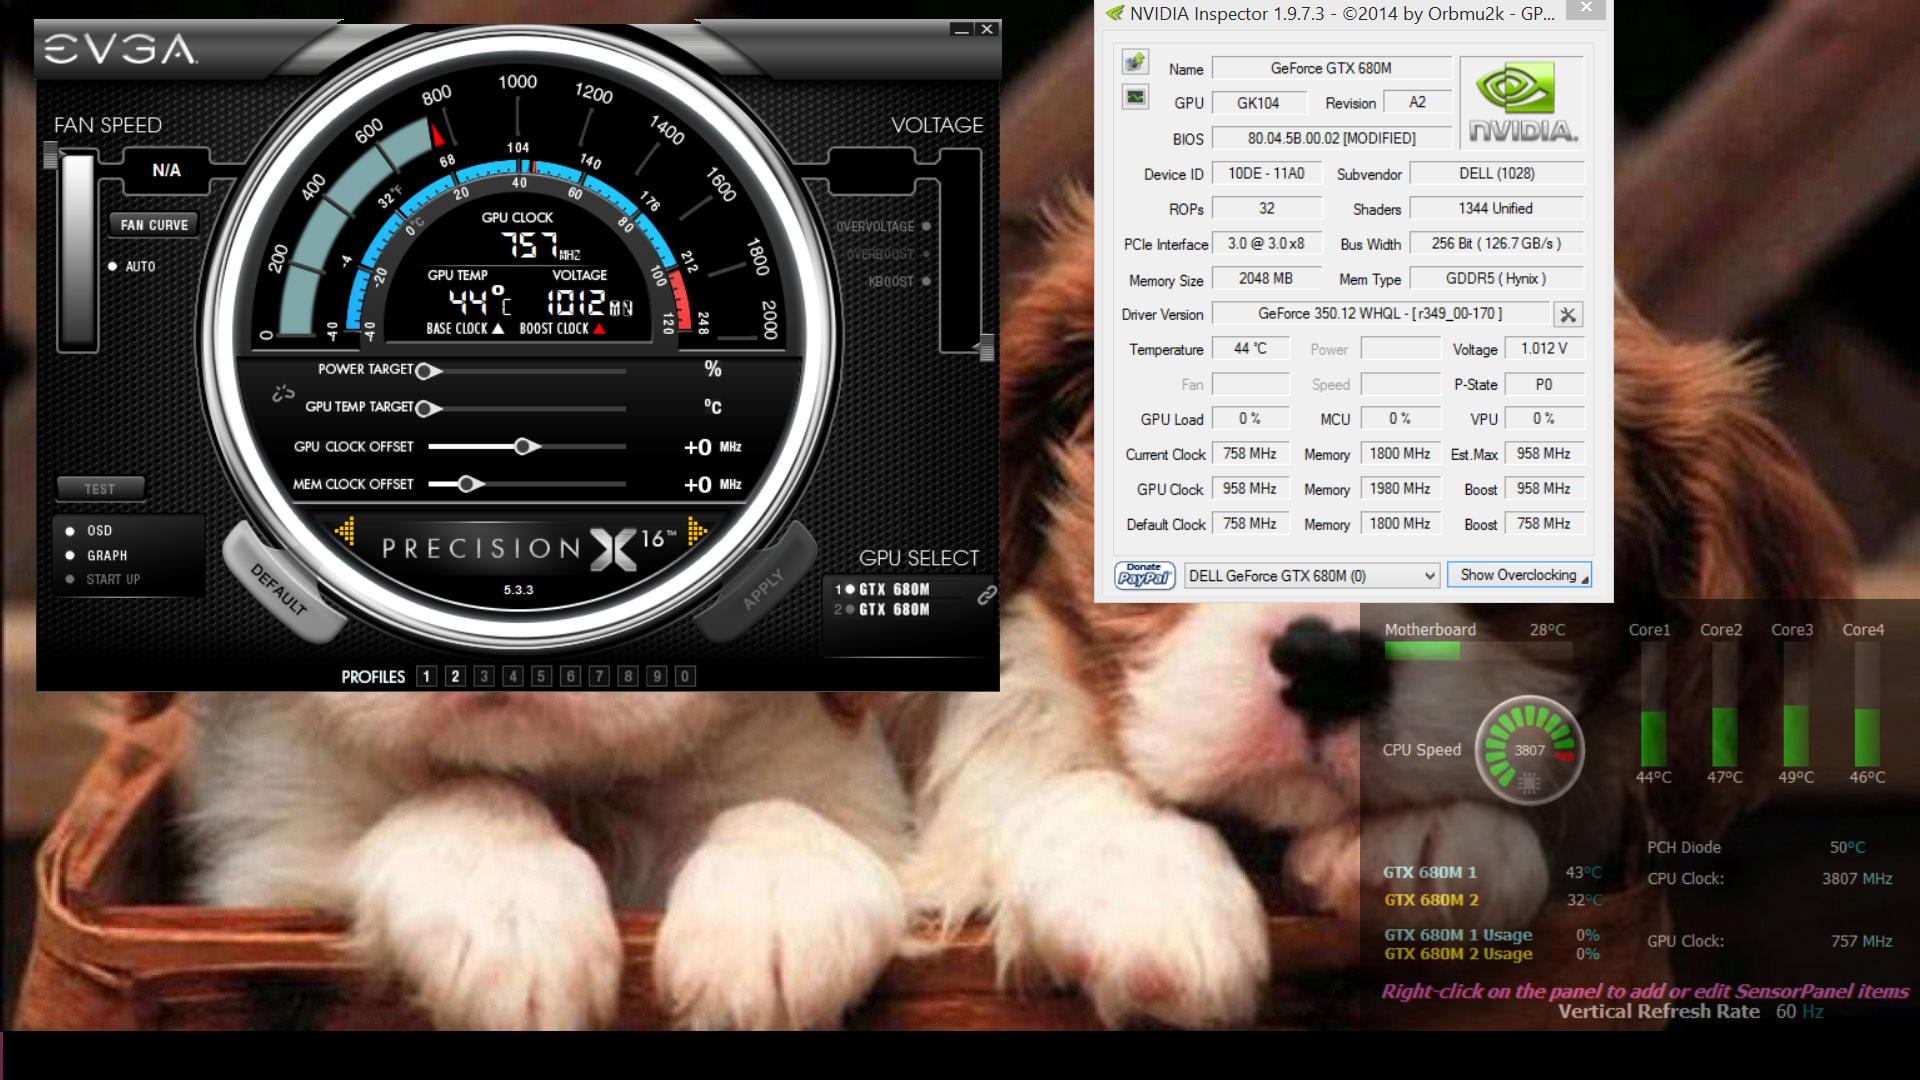This screenshot has height=1080, width=1920.
Task: Click the voltage vertical slider handle
Action: coord(987,348)
